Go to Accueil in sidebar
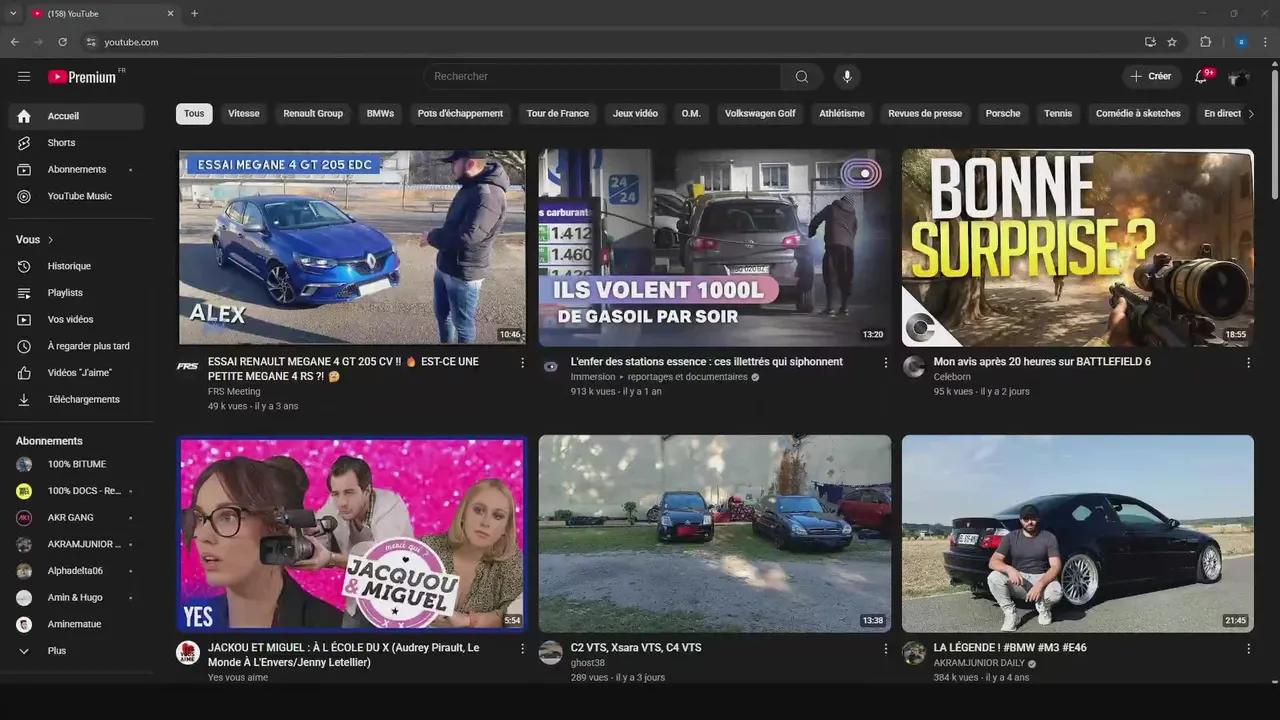The width and height of the screenshot is (1280, 720). coord(76,116)
